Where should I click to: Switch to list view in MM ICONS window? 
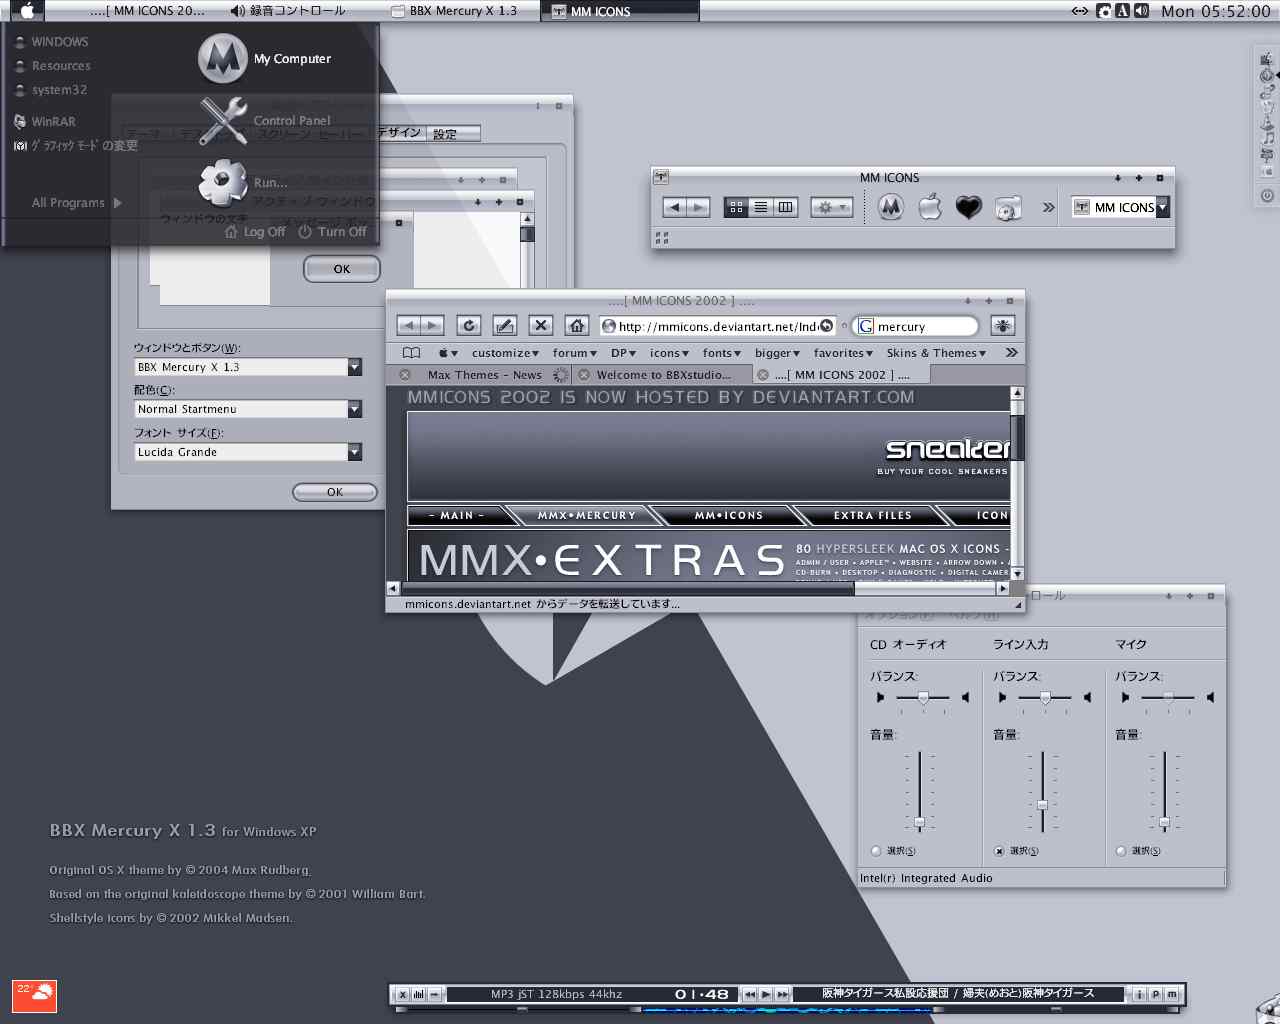tap(761, 207)
